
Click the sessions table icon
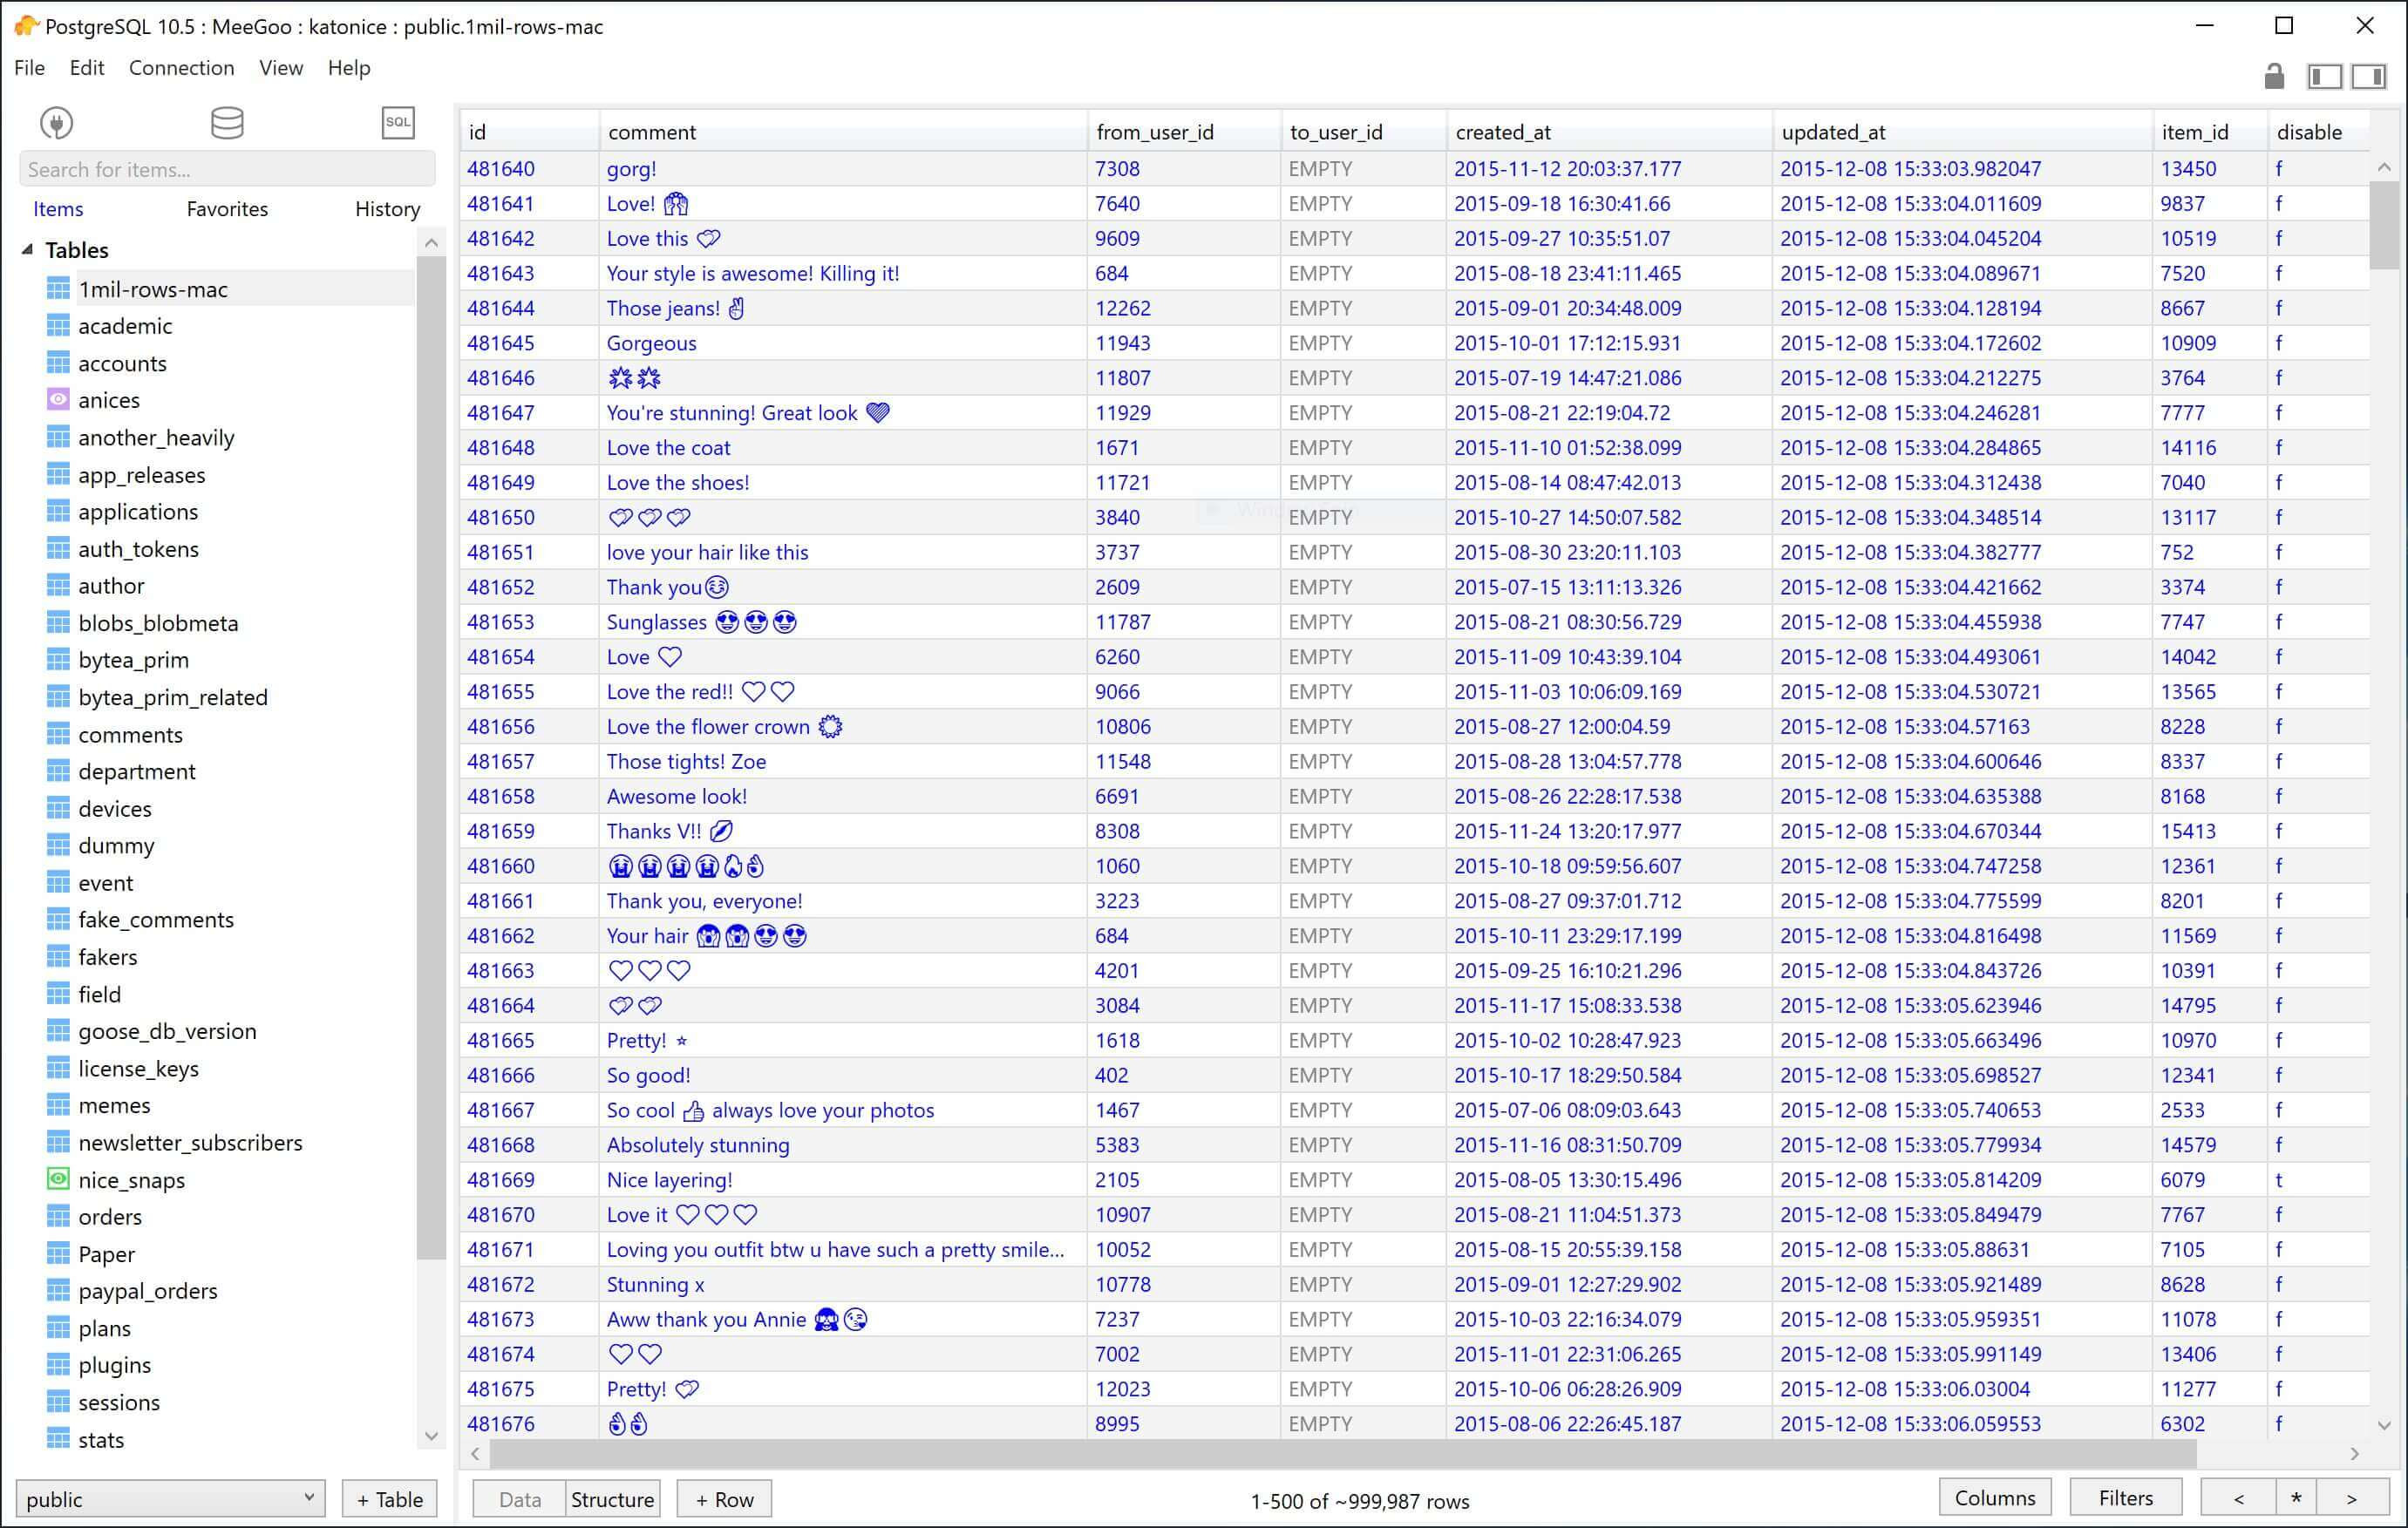59,1402
